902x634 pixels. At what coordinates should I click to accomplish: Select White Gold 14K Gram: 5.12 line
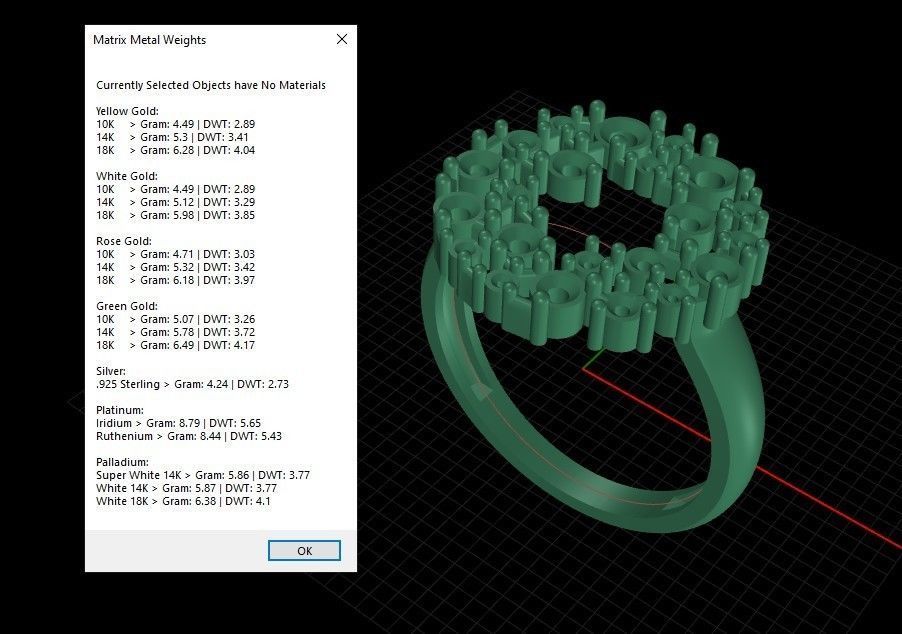(175, 202)
